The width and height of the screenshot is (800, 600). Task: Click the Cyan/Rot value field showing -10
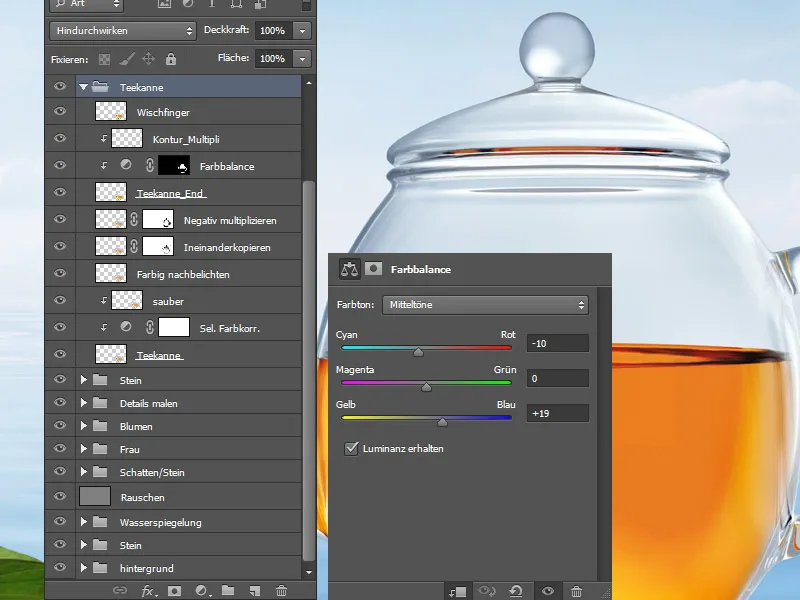tap(558, 343)
